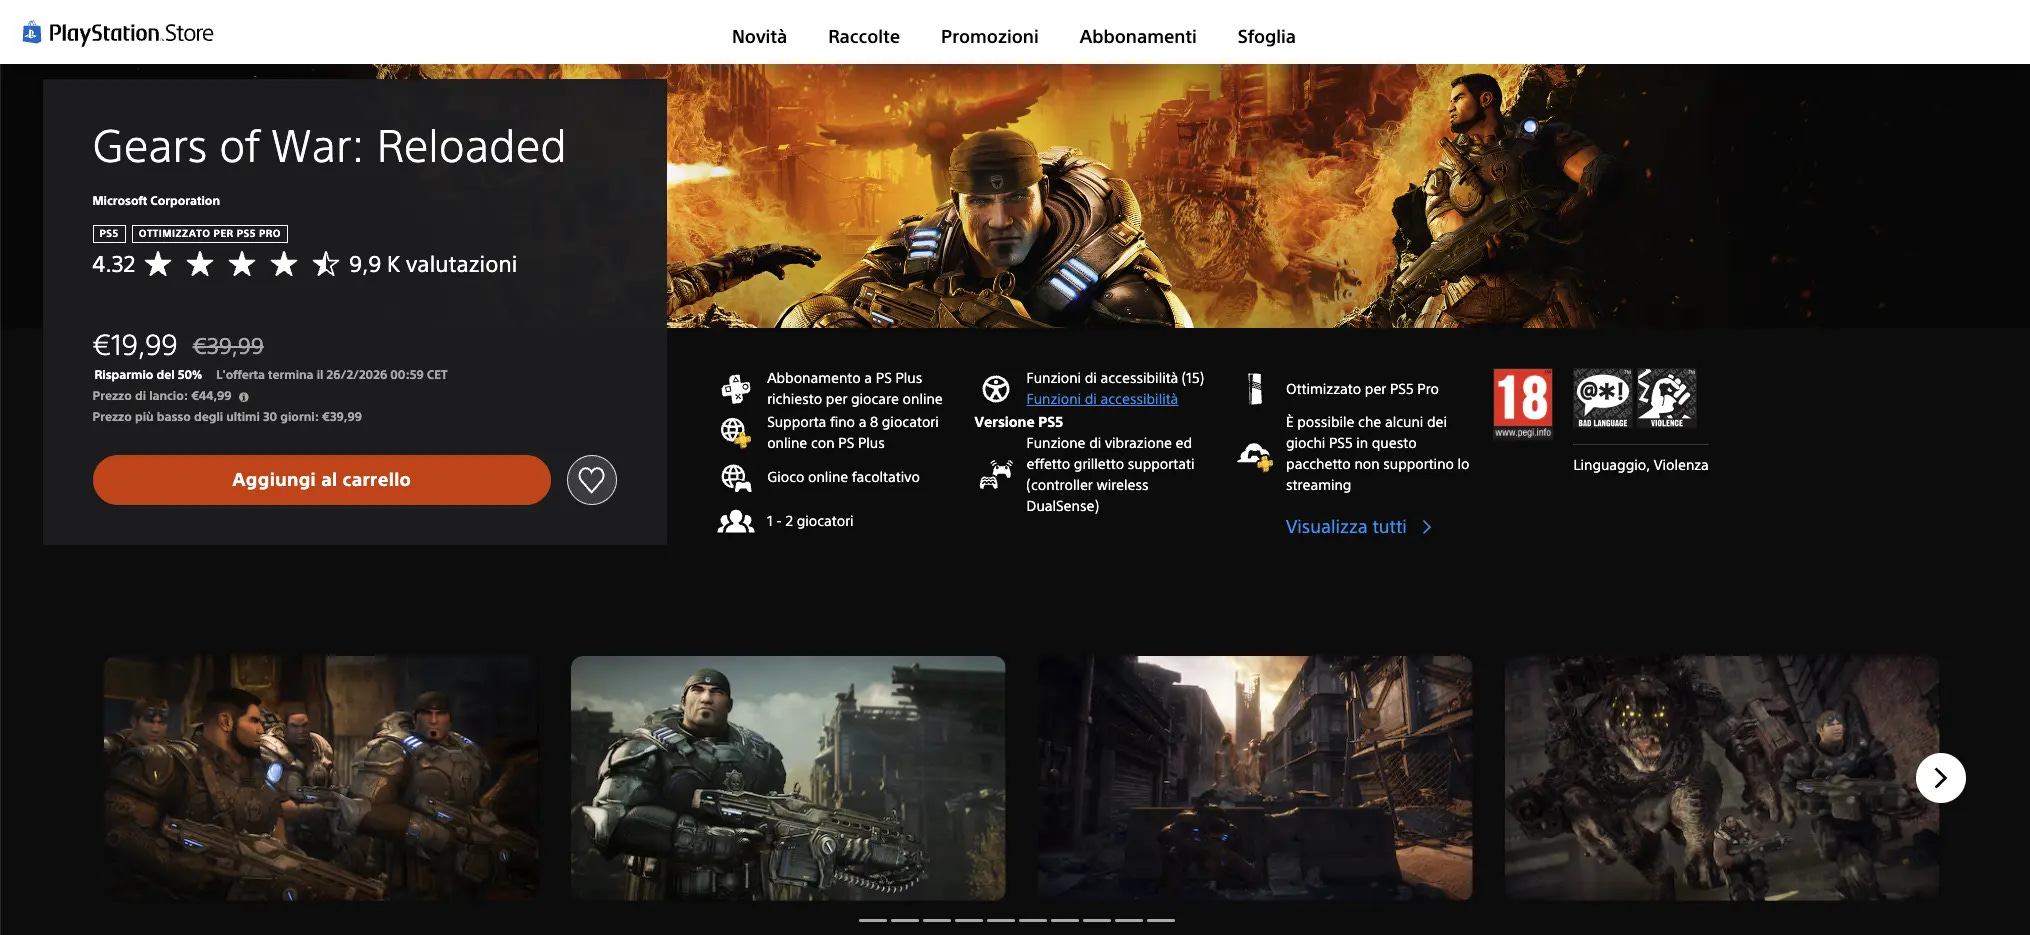This screenshot has height=935, width=2030.
Task: Click the PS5 Pro console icon
Action: click(x=1255, y=388)
